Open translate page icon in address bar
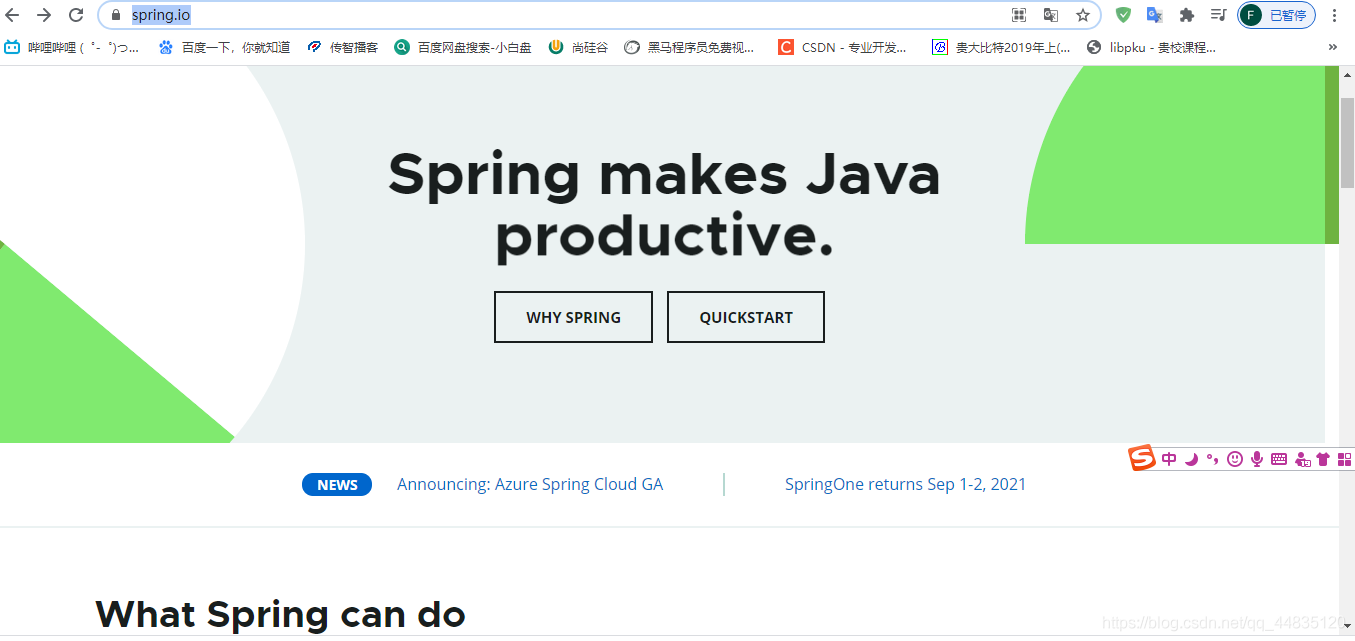This screenshot has width=1355, height=641. [1051, 15]
